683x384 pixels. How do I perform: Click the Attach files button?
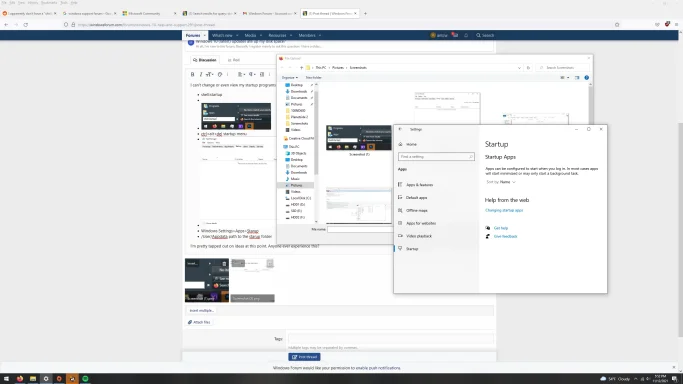199,322
